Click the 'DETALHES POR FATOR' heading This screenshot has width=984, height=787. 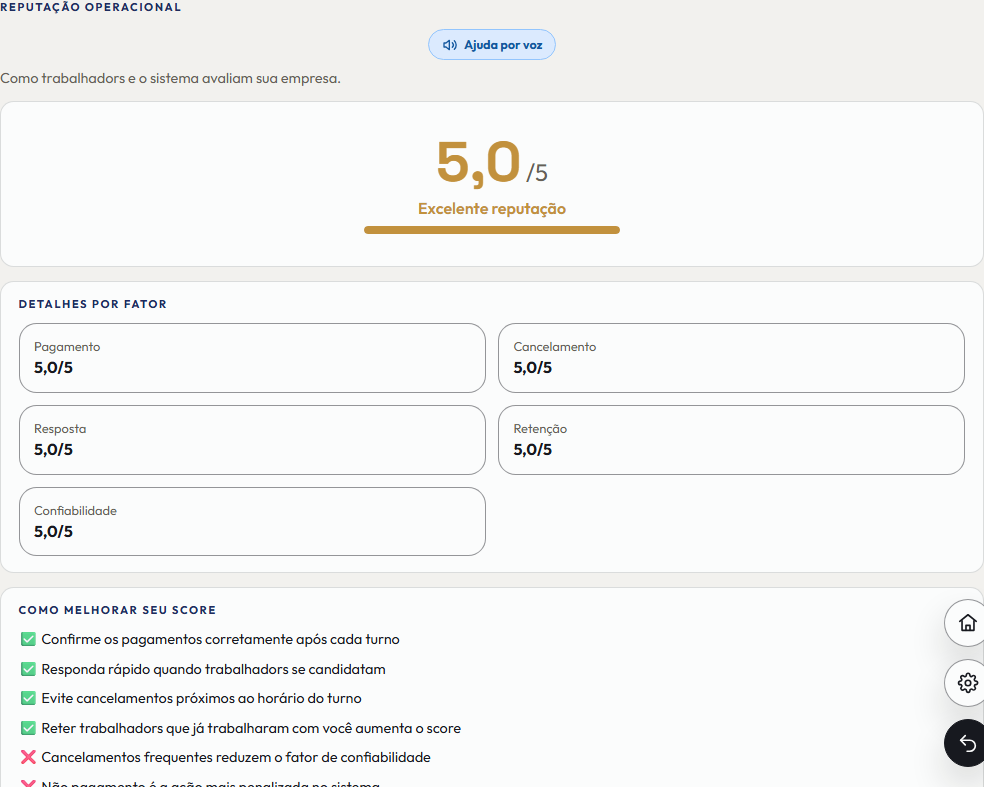tap(93, 304)
